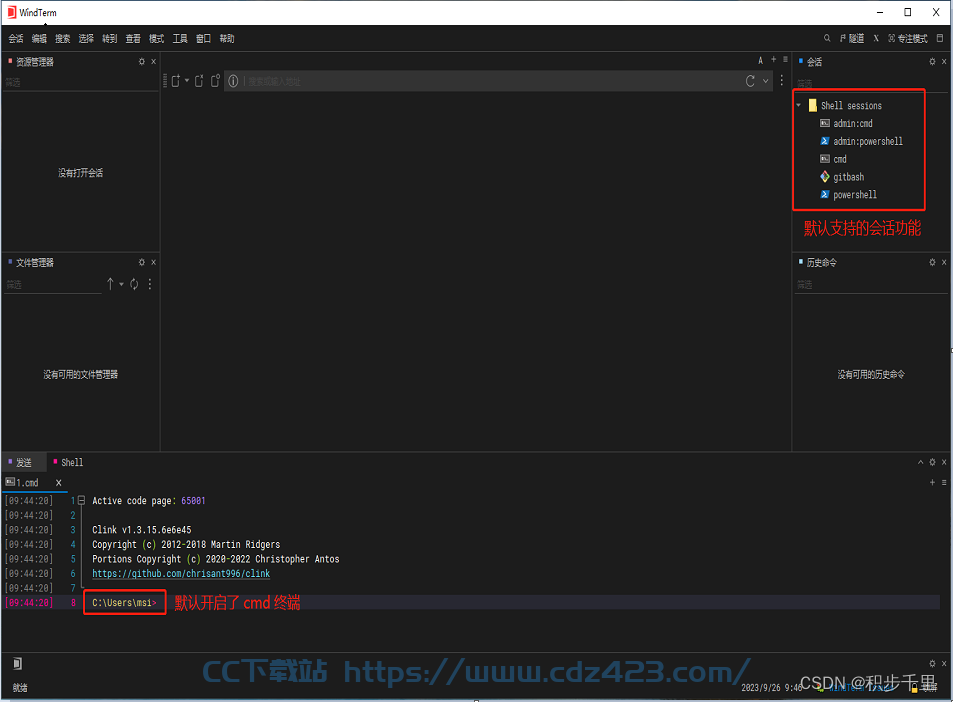Open the three-dot menu in 文件管理器
Viewport: 953px width, 702px height.
tap(150, 284)
